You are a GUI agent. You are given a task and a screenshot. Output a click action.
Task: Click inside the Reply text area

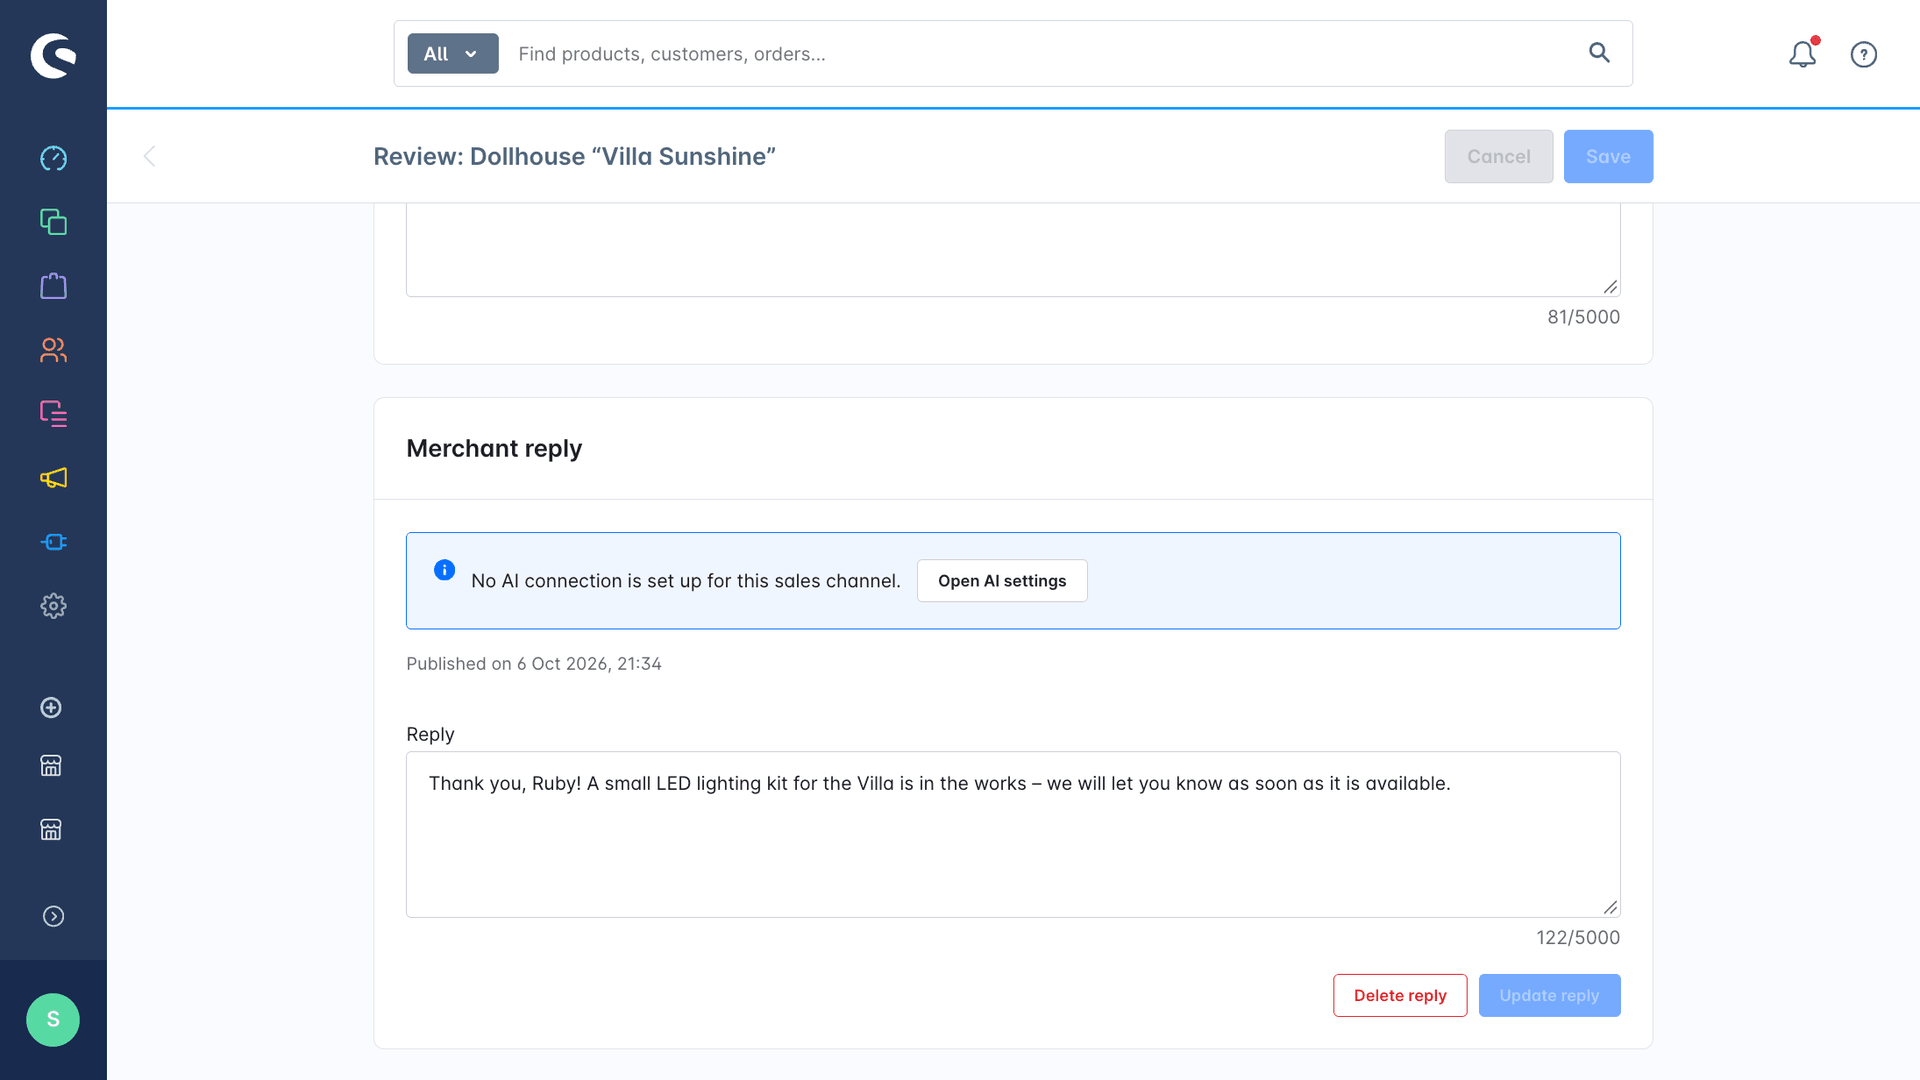1013,835
